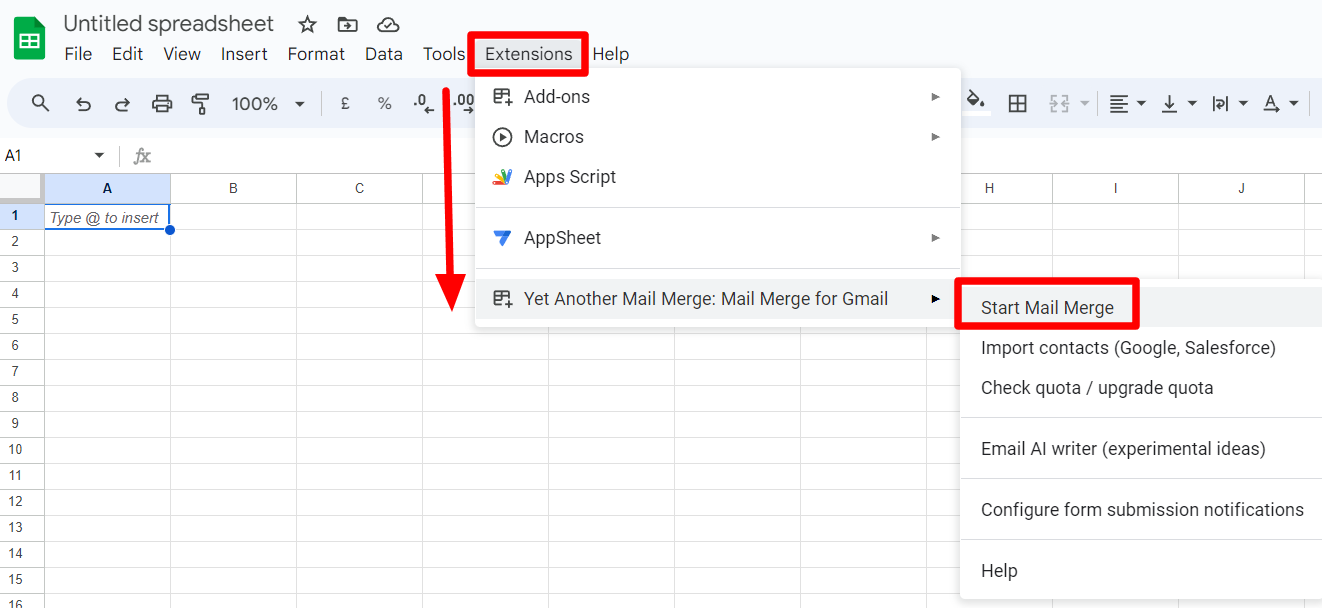This screenshot has width=1322, height=608.
Task: Expand the merge cells dropdown arrow
Action: click(x=1084, y=103)
